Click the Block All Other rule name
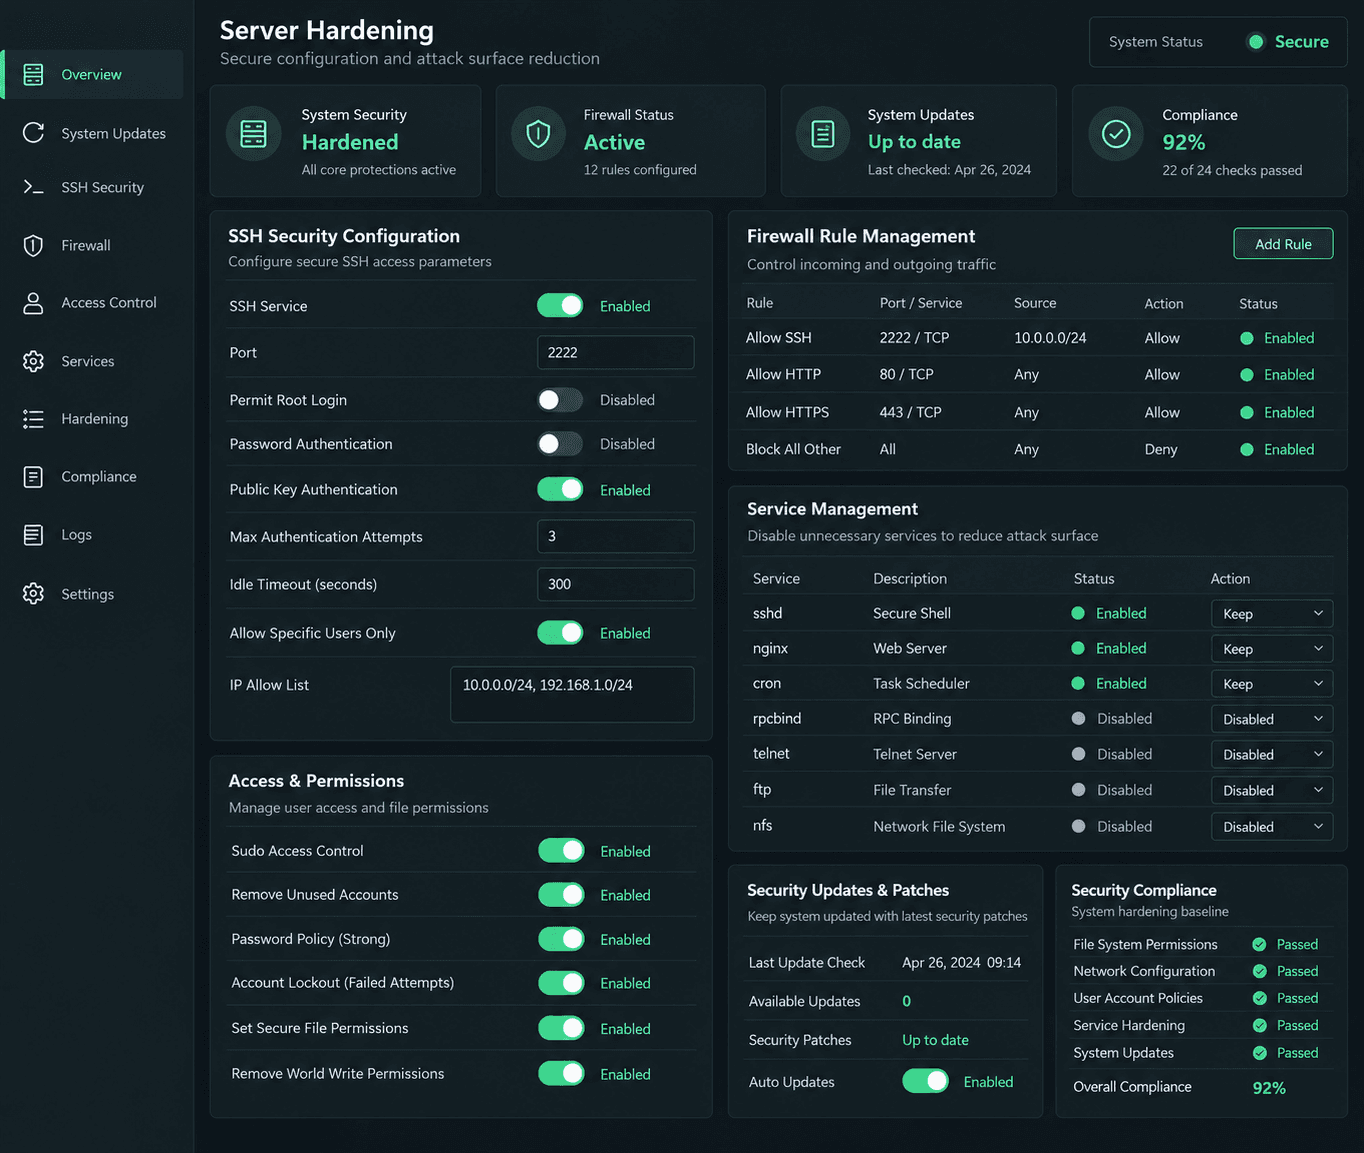Image resolution: width=1364 pixels, height=1153 pixels. click(x=793, y=449)
